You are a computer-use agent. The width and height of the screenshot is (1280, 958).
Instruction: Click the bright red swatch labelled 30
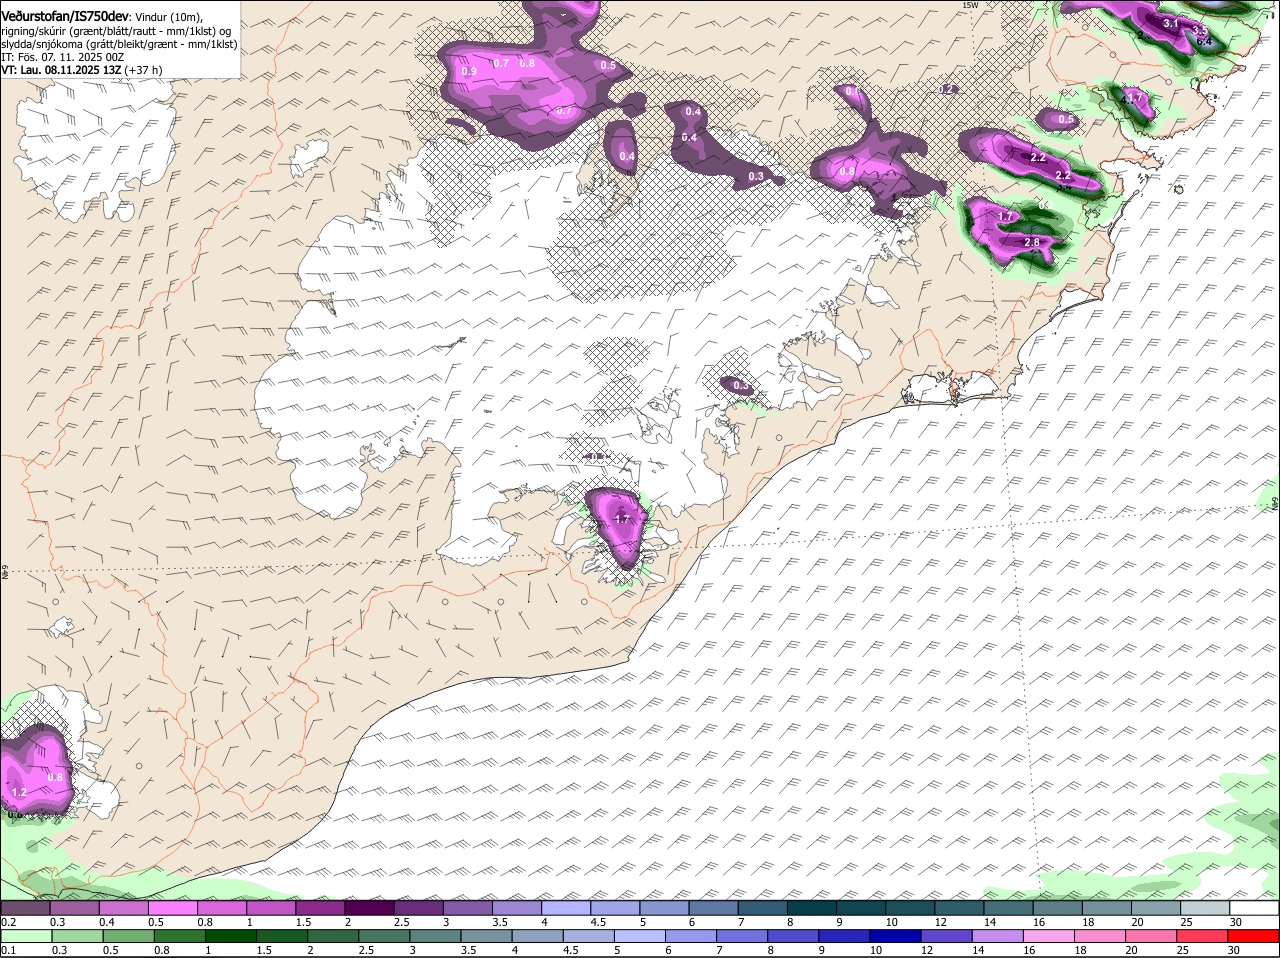click(x=1254, y=937)
